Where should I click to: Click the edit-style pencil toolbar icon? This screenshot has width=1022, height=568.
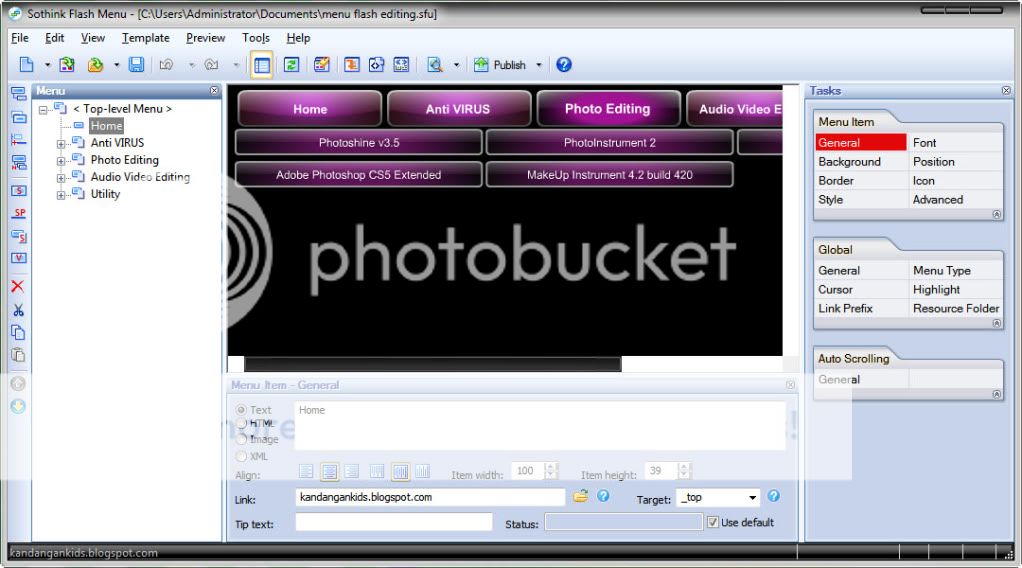[322, 65]
